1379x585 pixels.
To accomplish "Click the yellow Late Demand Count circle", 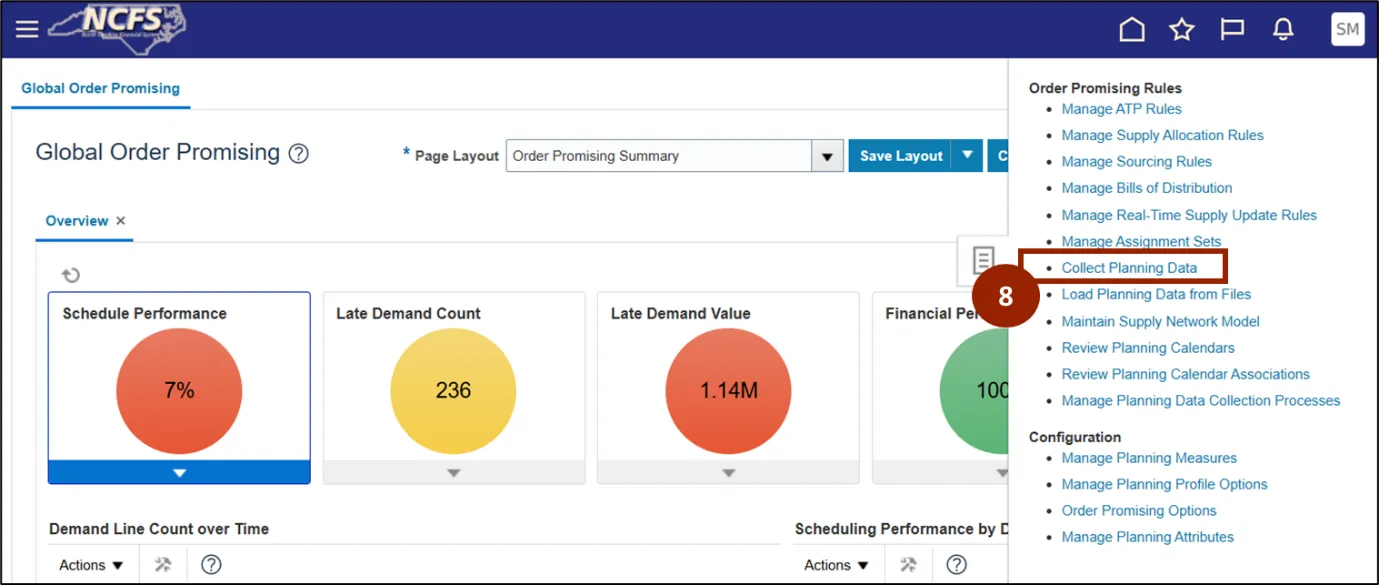I will pos(453,390).
